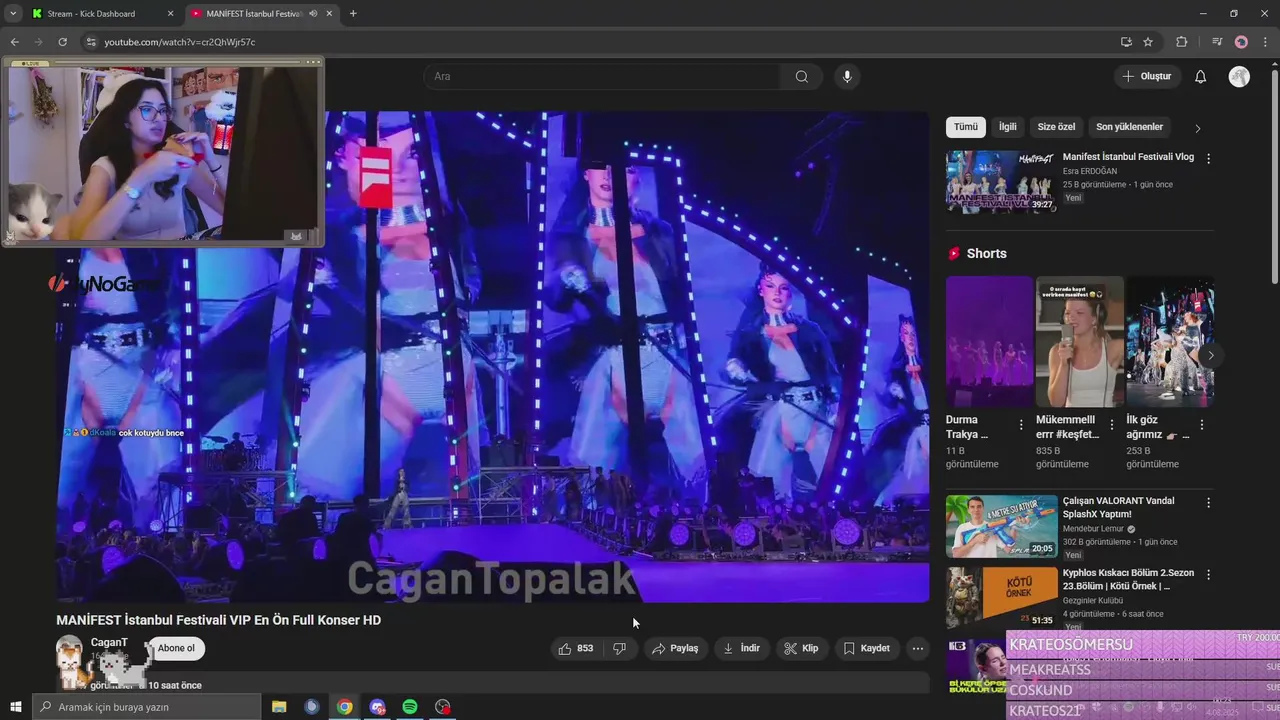Screen dimensions: 1280x720
Task: Open İlk göz ağrımız short thumbnail
Action: coord(1170,342)
